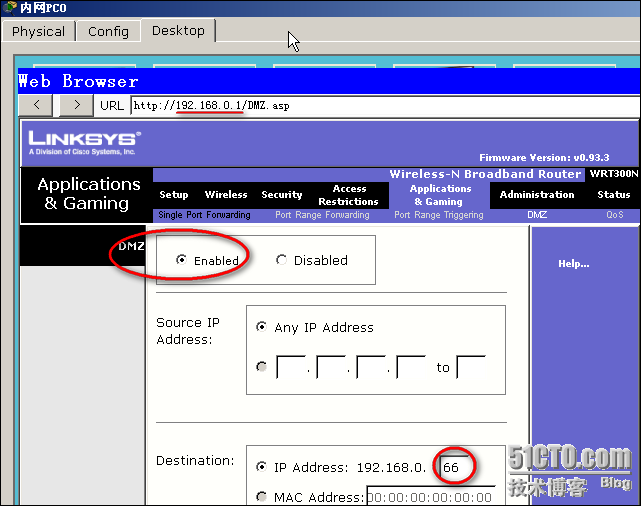The image size is (641, 506).
Task: Open the DMZ subtab link
Action: 537,215
